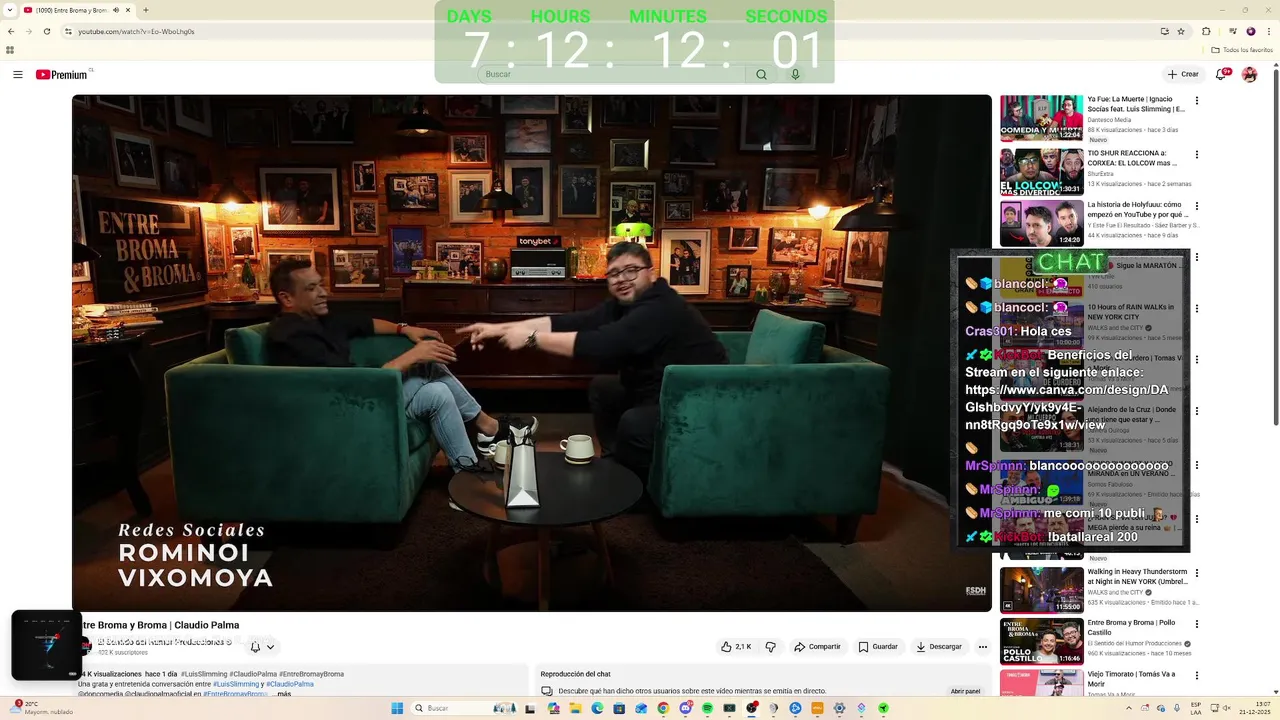Screen dimensions: 1280x720
Task: Open a new browser tab
Action: pyautogui.click(x=145, y=10)
